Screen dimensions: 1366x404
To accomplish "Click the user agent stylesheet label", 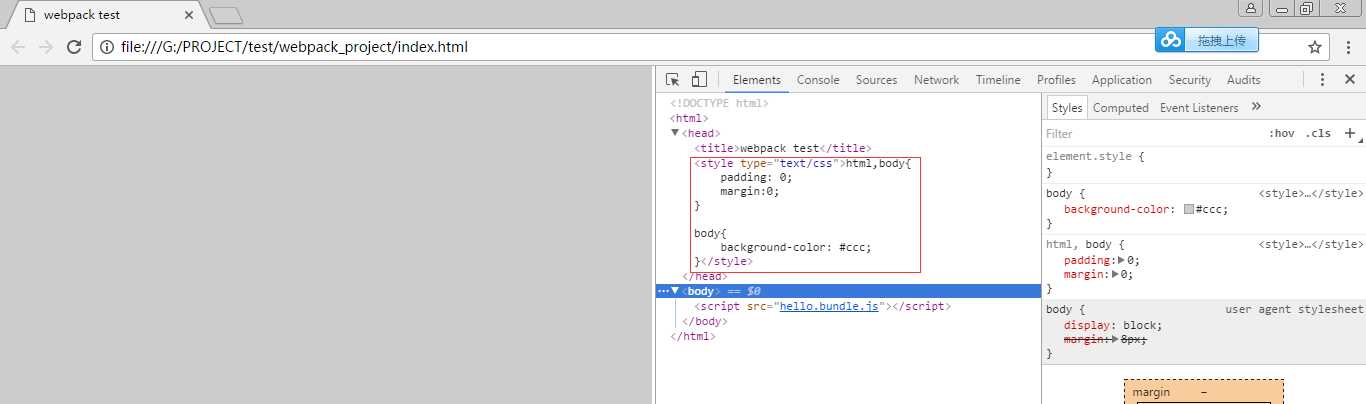I will pos(1294,310).
